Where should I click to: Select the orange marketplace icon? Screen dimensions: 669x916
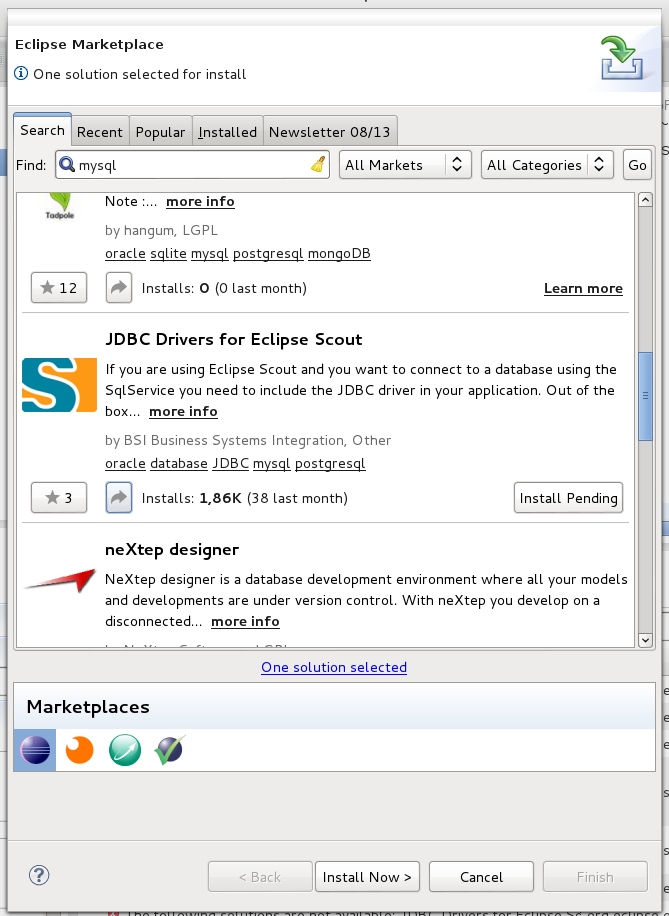click(79, 750)
